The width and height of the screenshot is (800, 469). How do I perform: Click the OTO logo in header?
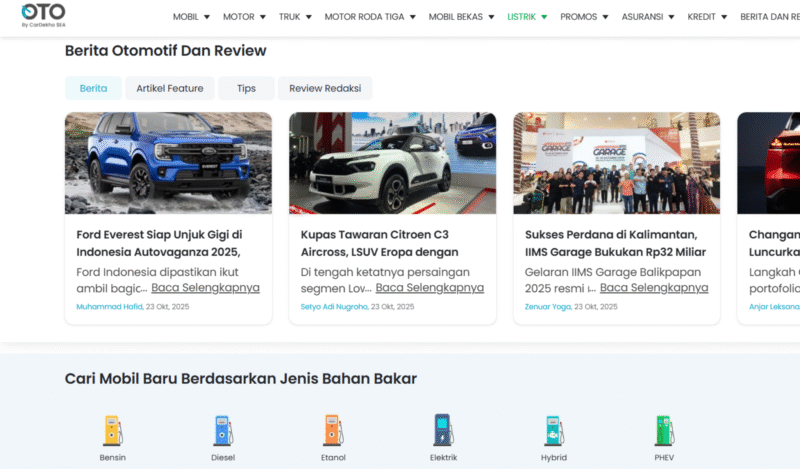[x=43, y=16]
